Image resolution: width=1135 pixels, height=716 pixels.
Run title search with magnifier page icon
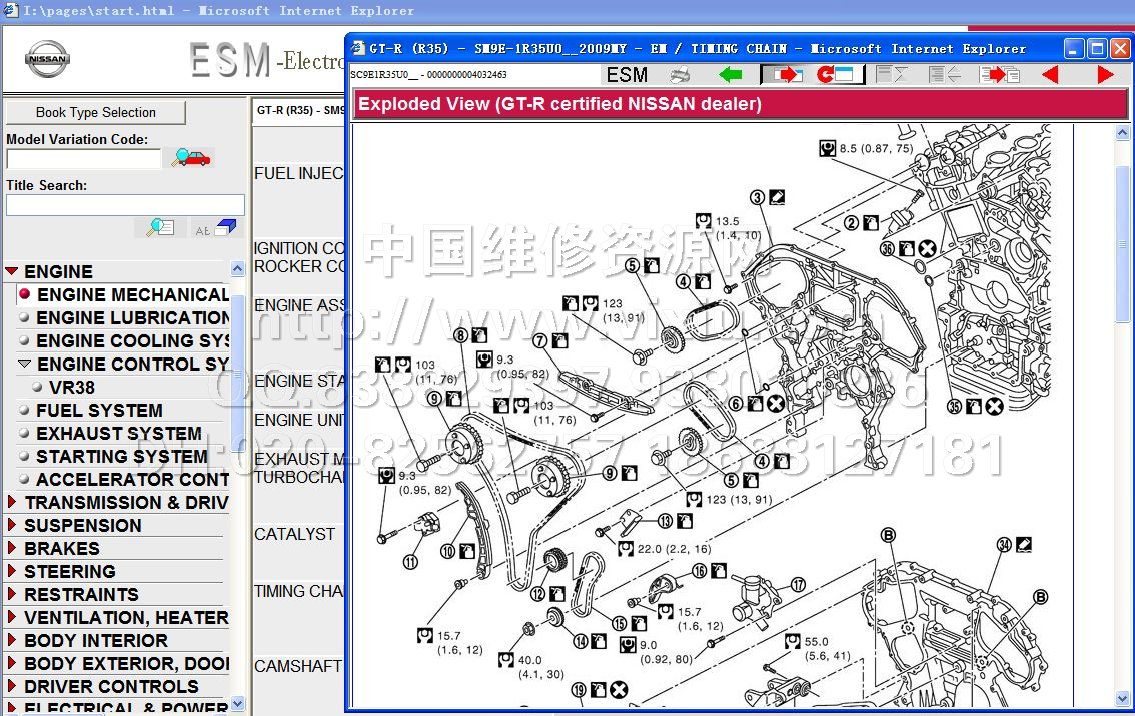(160, 228)
